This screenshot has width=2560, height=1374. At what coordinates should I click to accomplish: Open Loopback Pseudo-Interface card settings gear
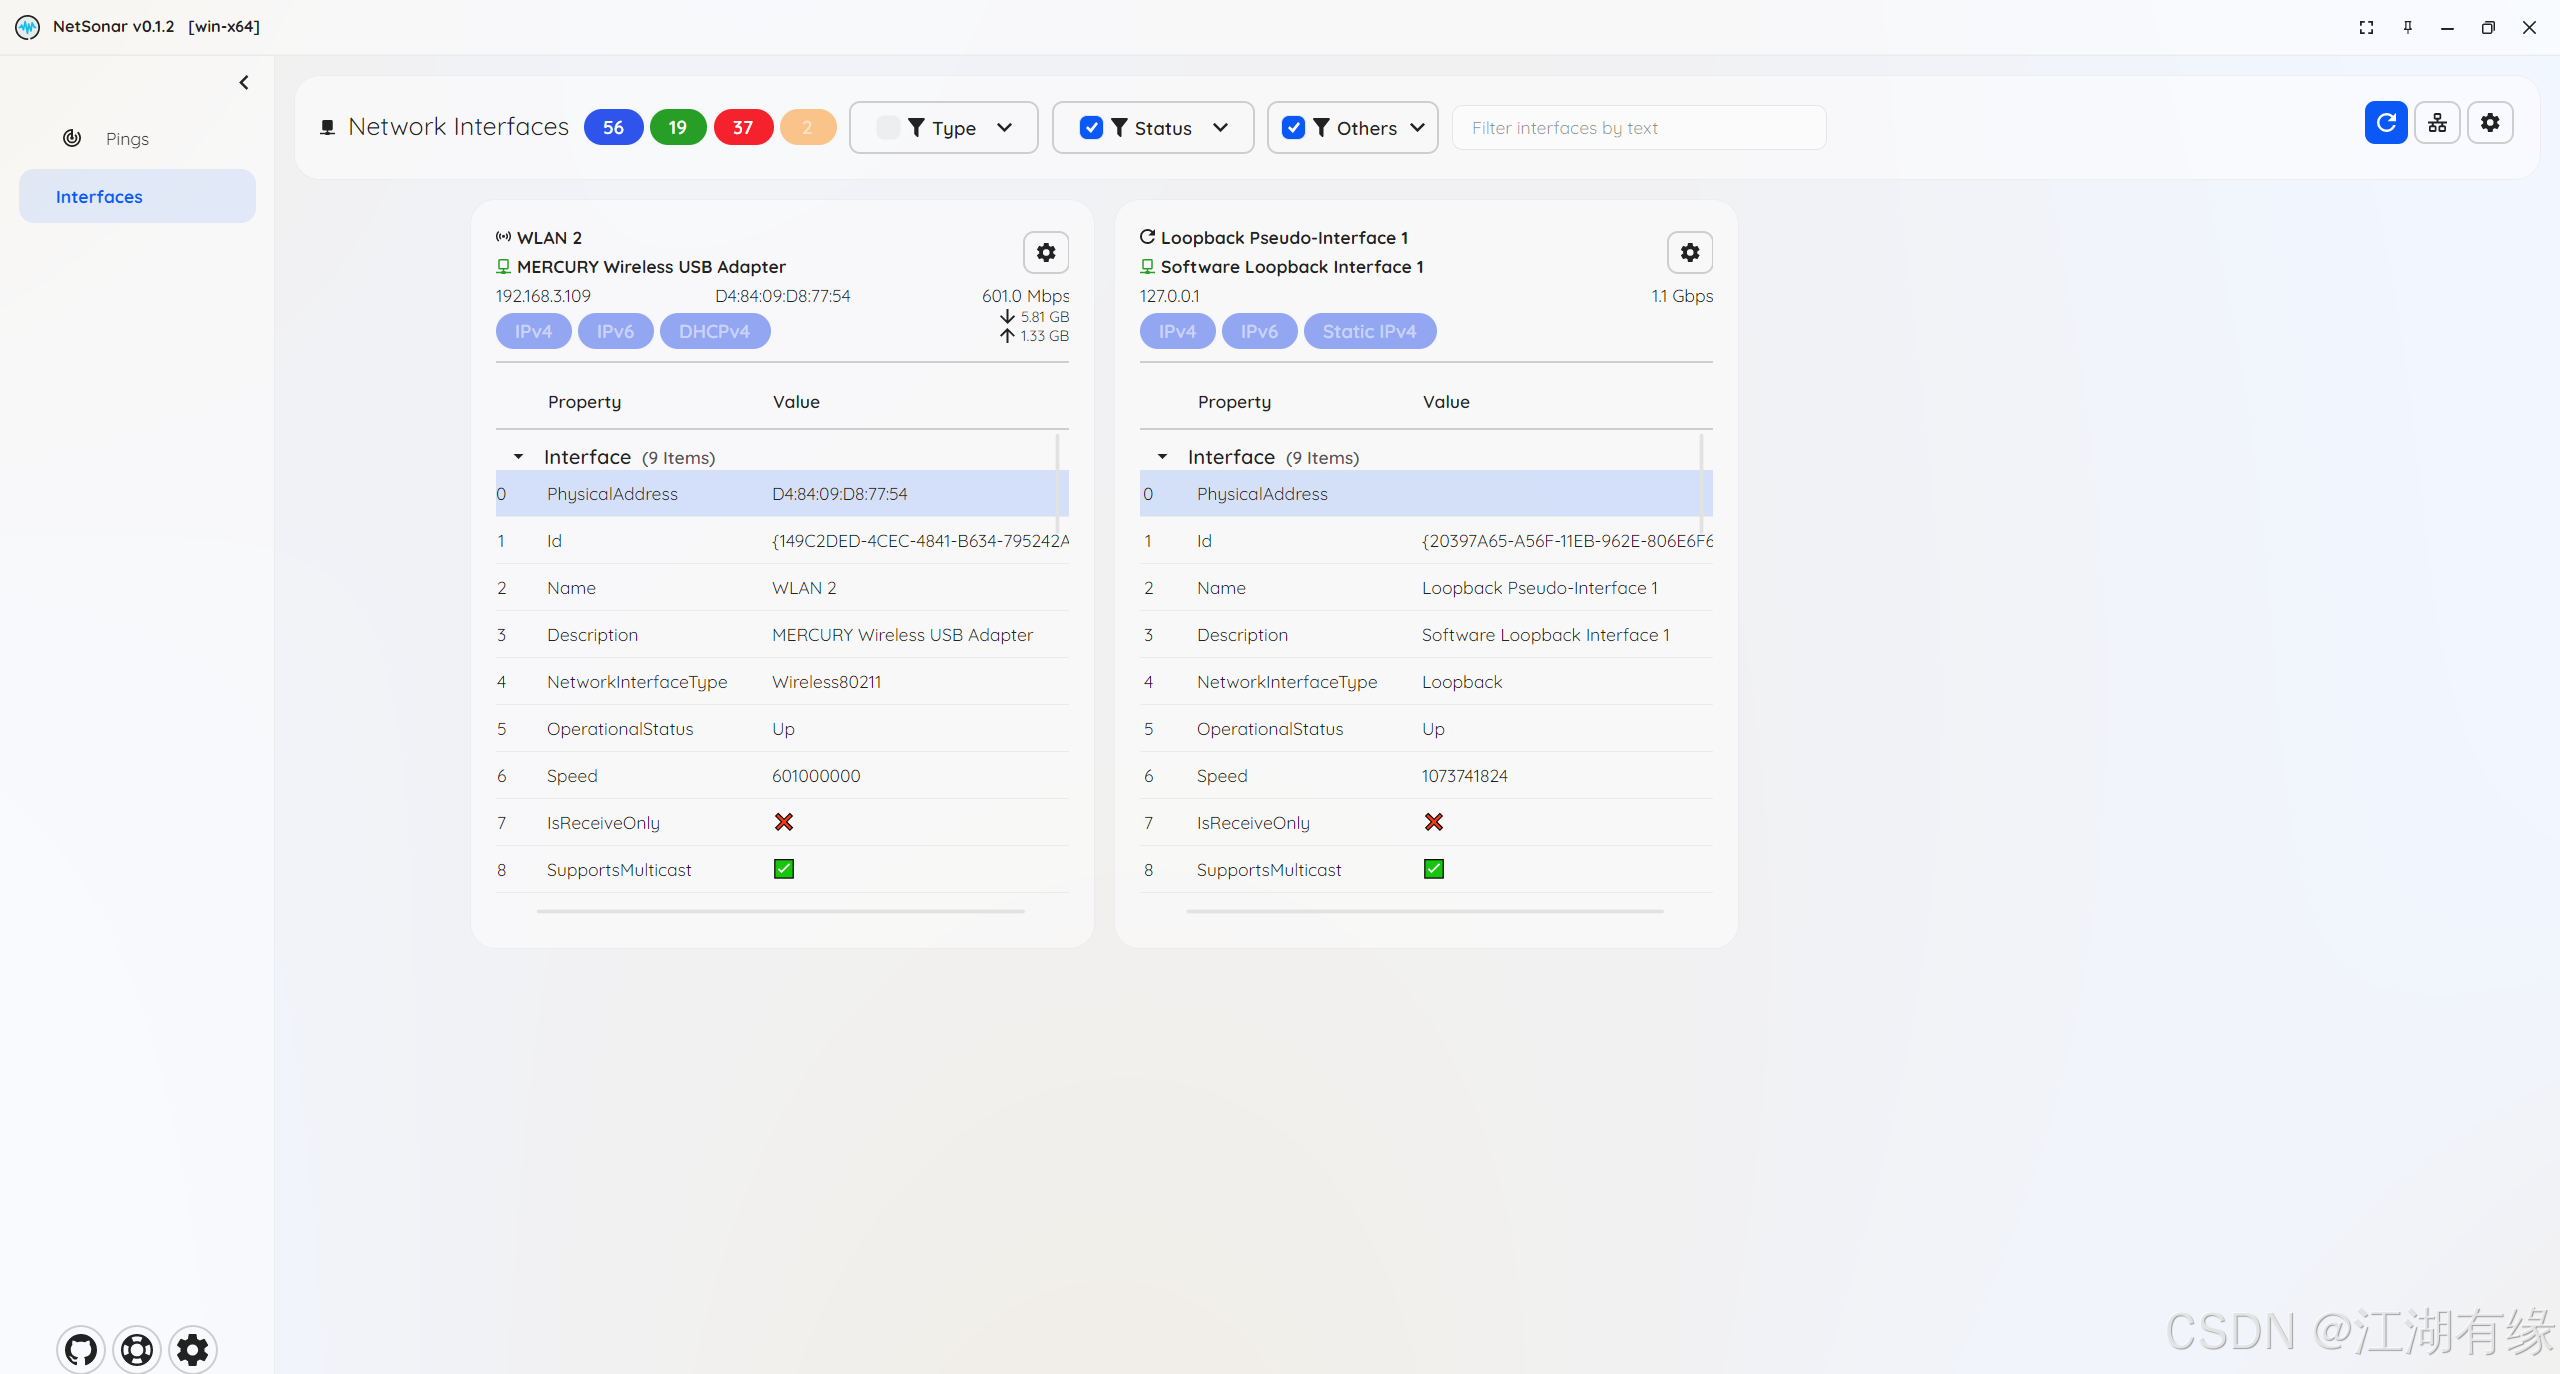pos(1689,253)
